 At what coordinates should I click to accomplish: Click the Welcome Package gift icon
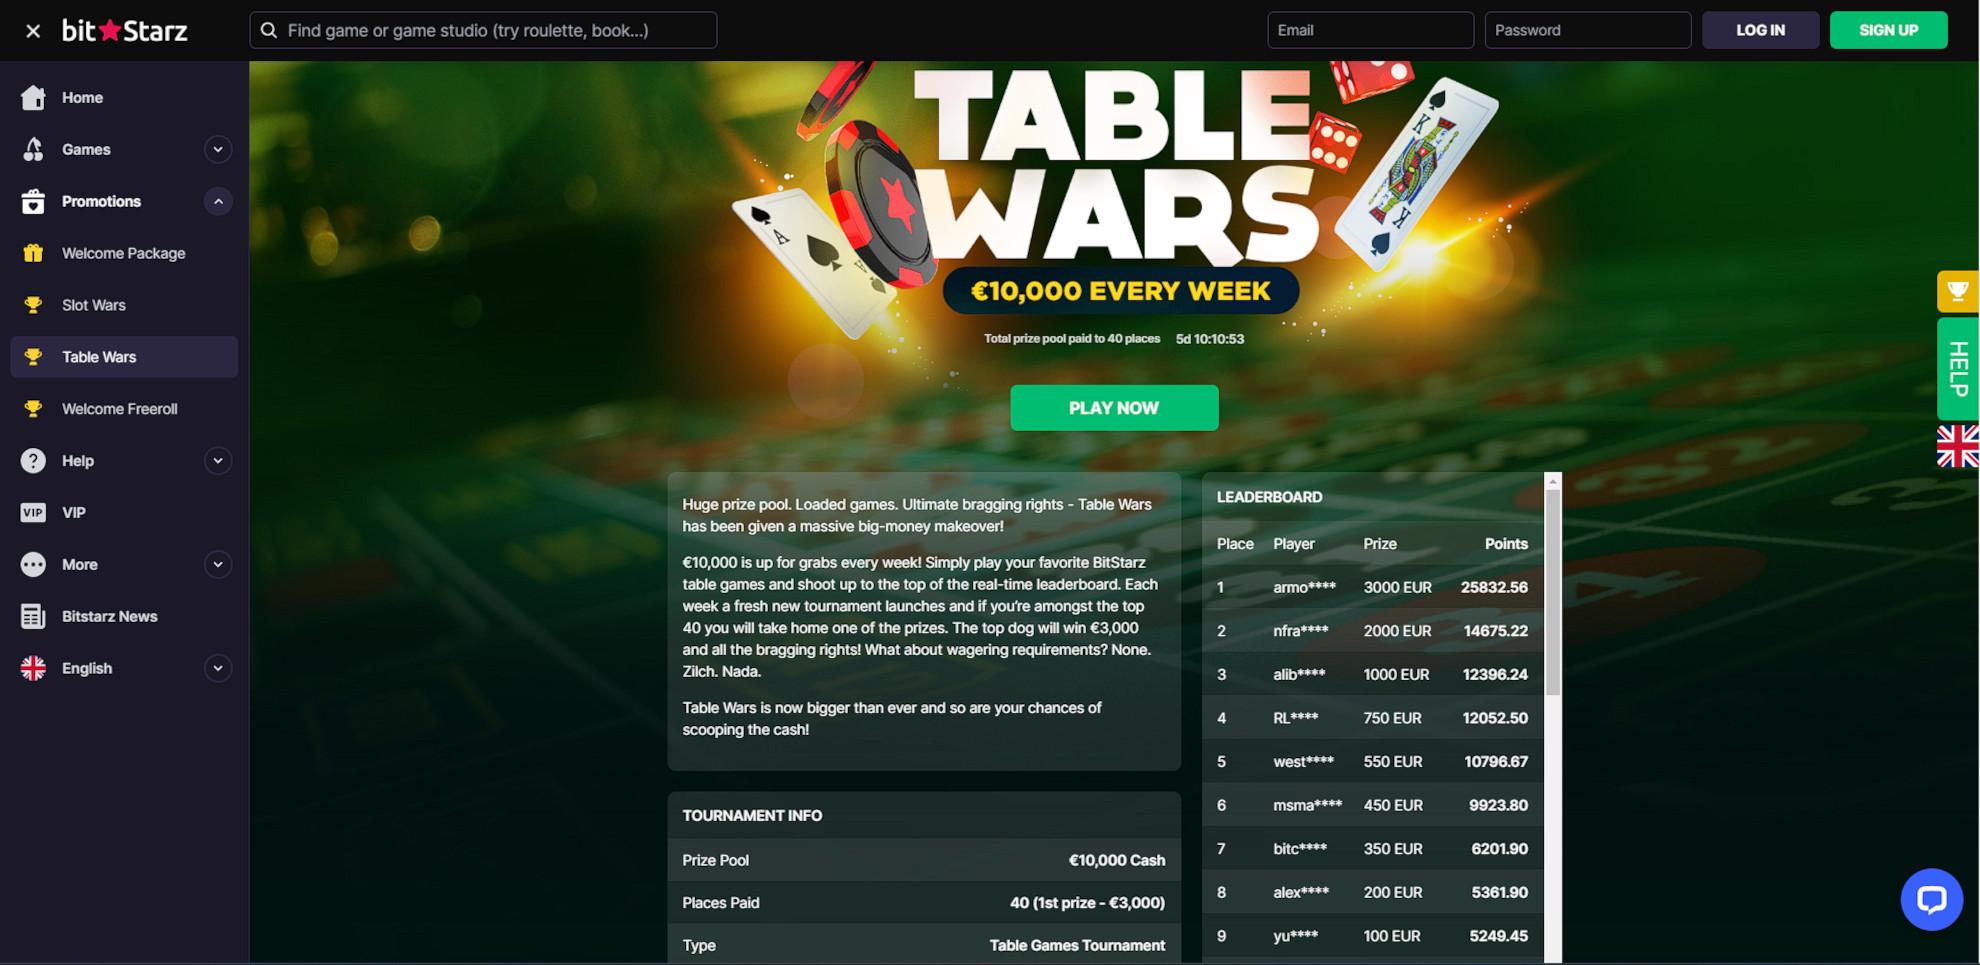click(33, 253)
